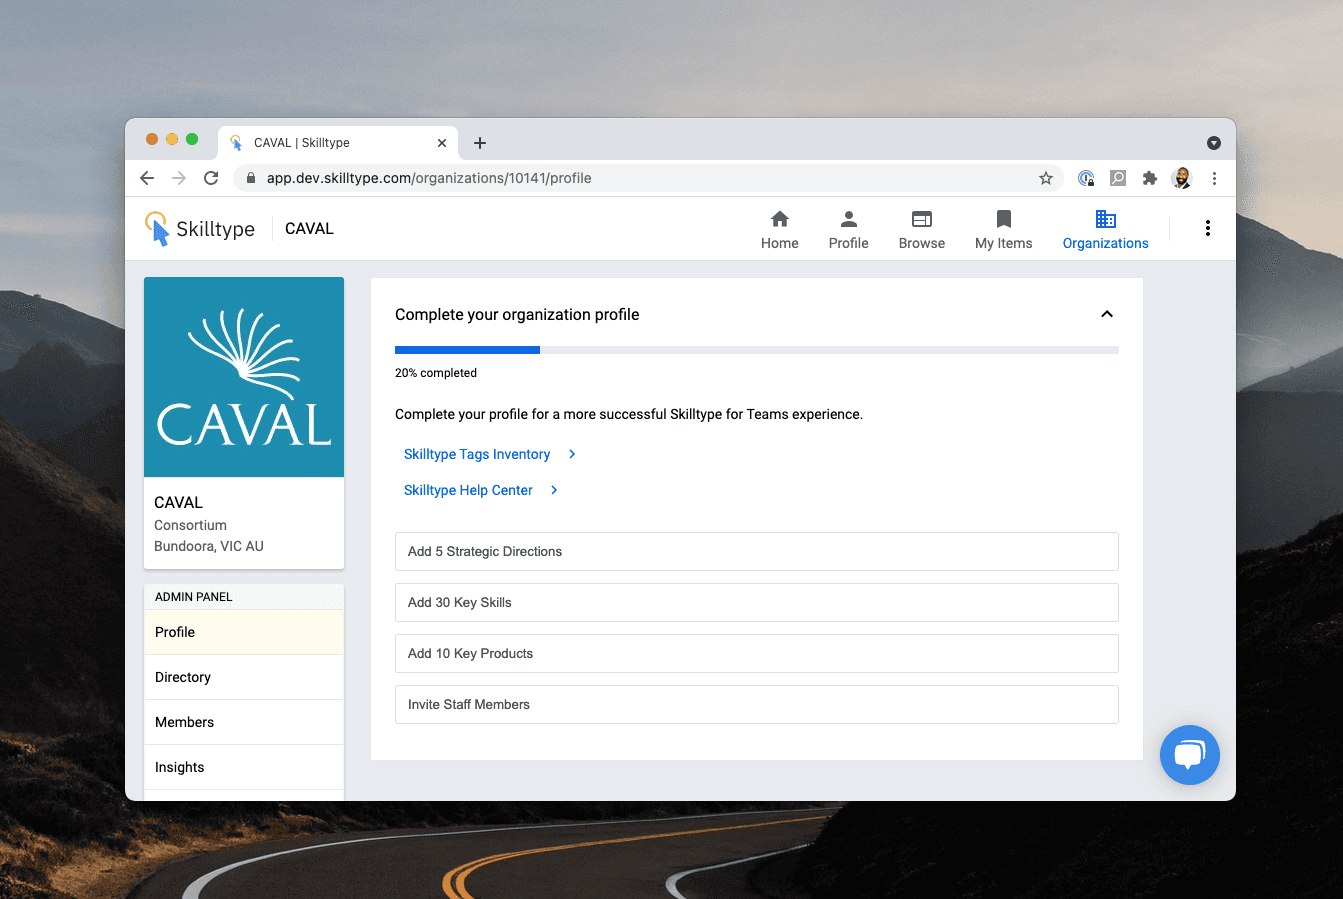Click the chevron next to Skilltype Tags Inventory
Image resolution: width=1343 pixels, height=899 pixels.
click(x=572, y=454)
